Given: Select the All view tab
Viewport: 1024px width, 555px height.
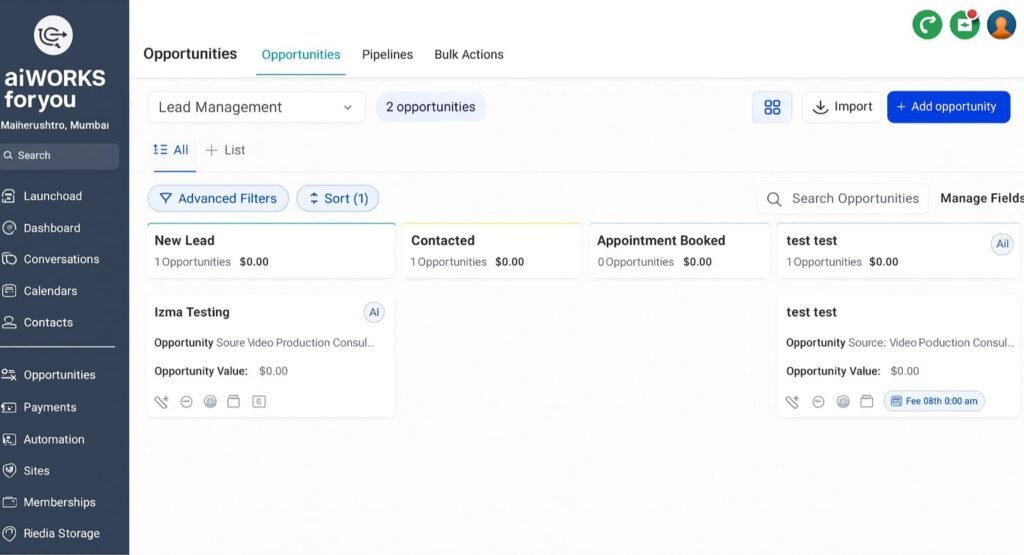Looking at the screenshot, I should point(171,150).
